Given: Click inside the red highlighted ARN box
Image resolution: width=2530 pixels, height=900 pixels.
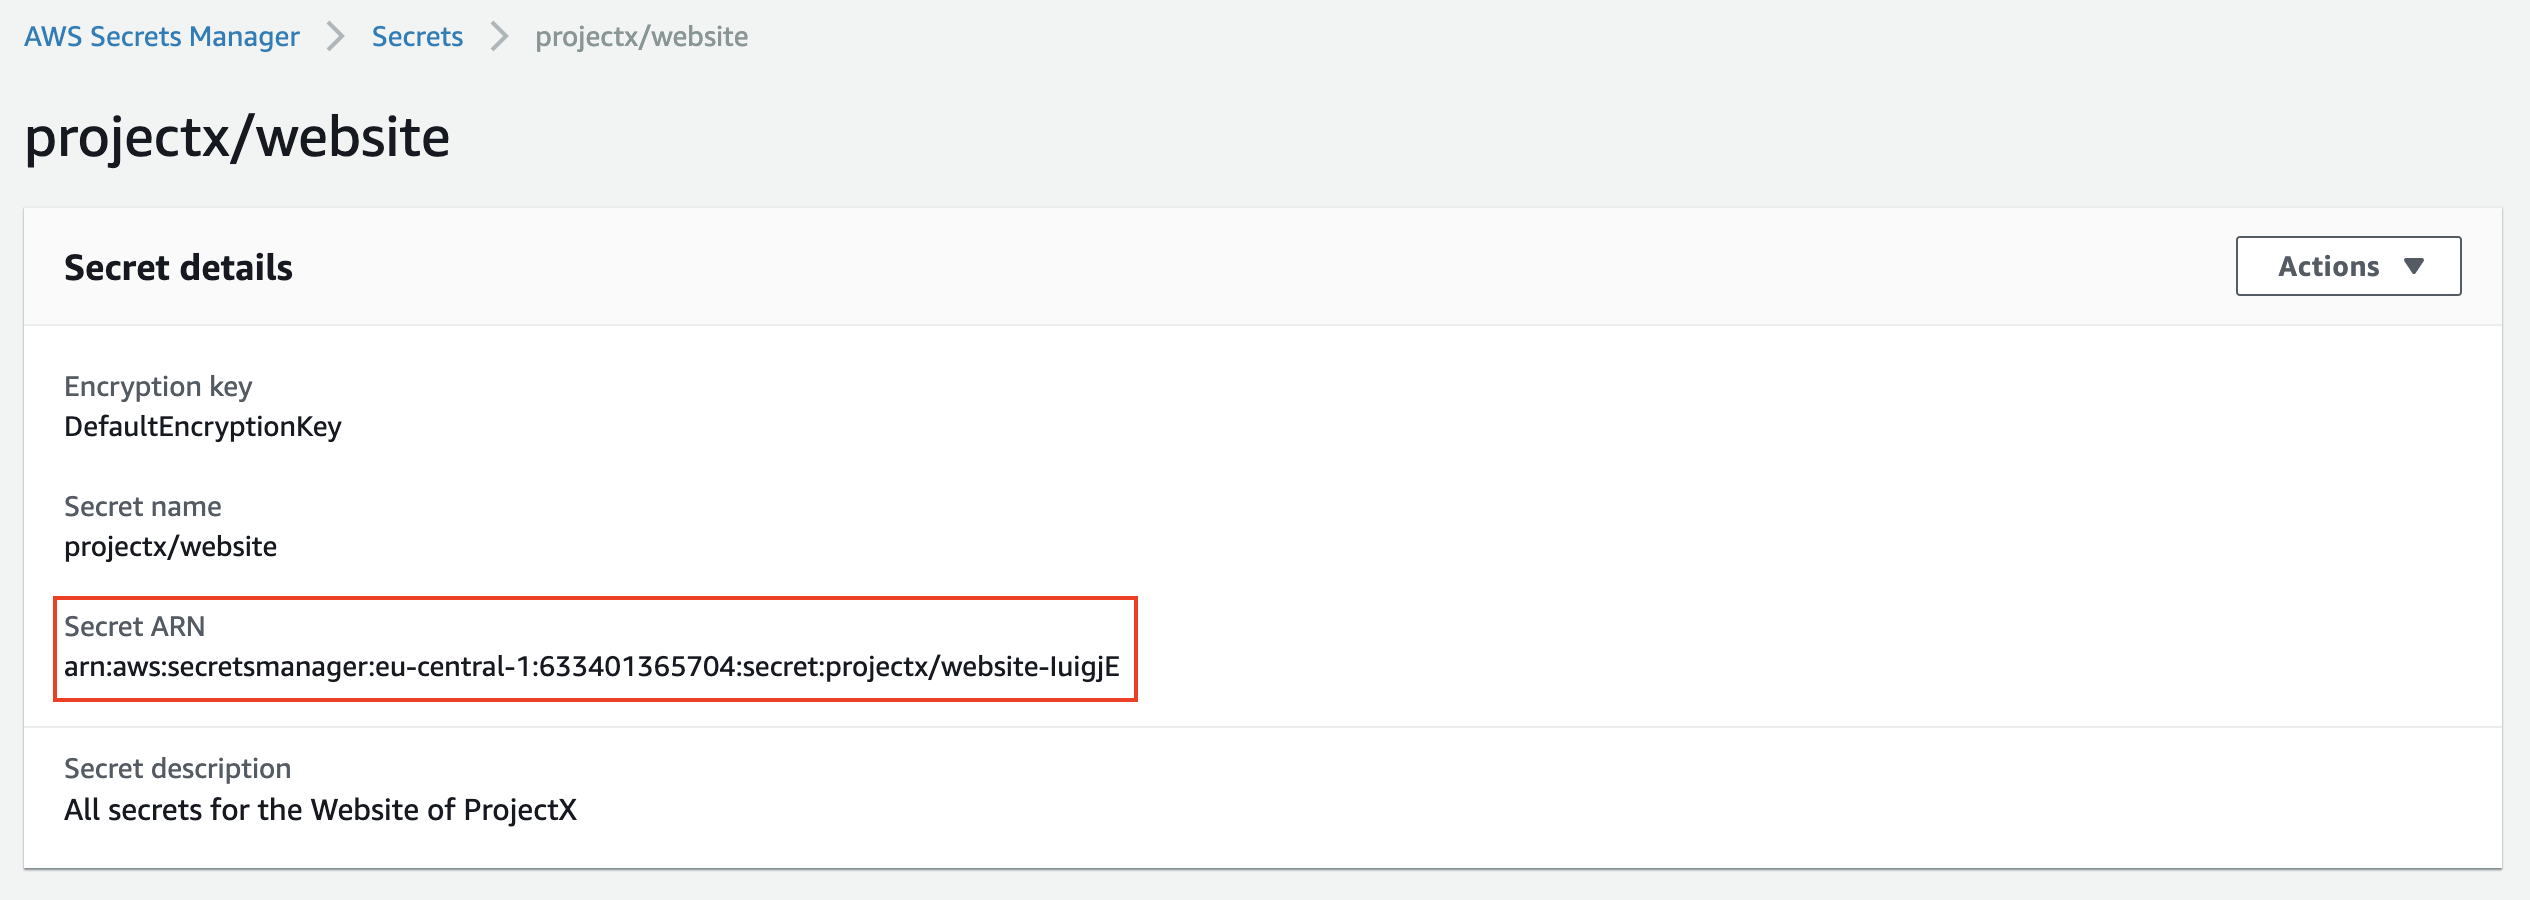Looking at the screenshot, I should click(595, 649).
